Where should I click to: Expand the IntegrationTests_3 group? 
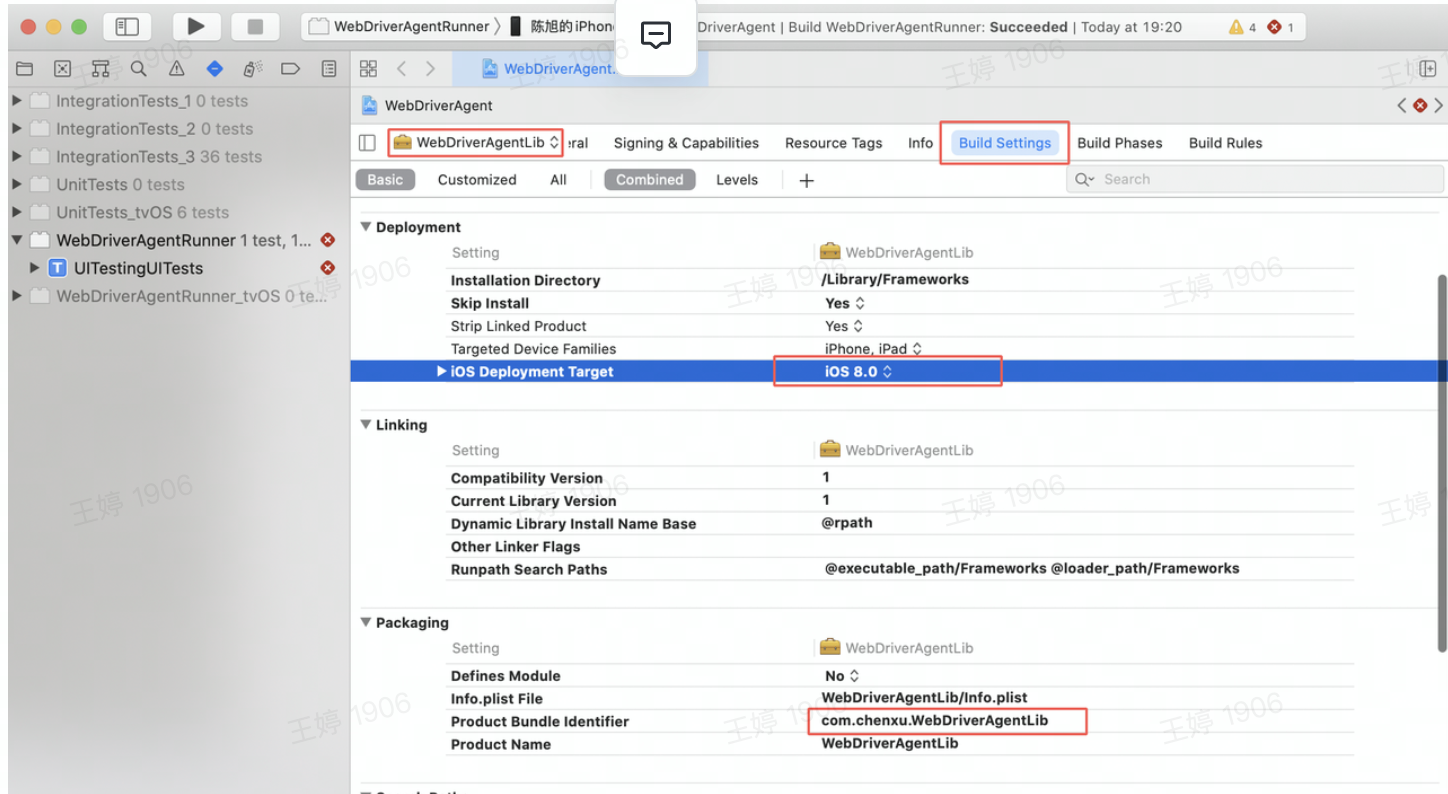pos(17,157)
